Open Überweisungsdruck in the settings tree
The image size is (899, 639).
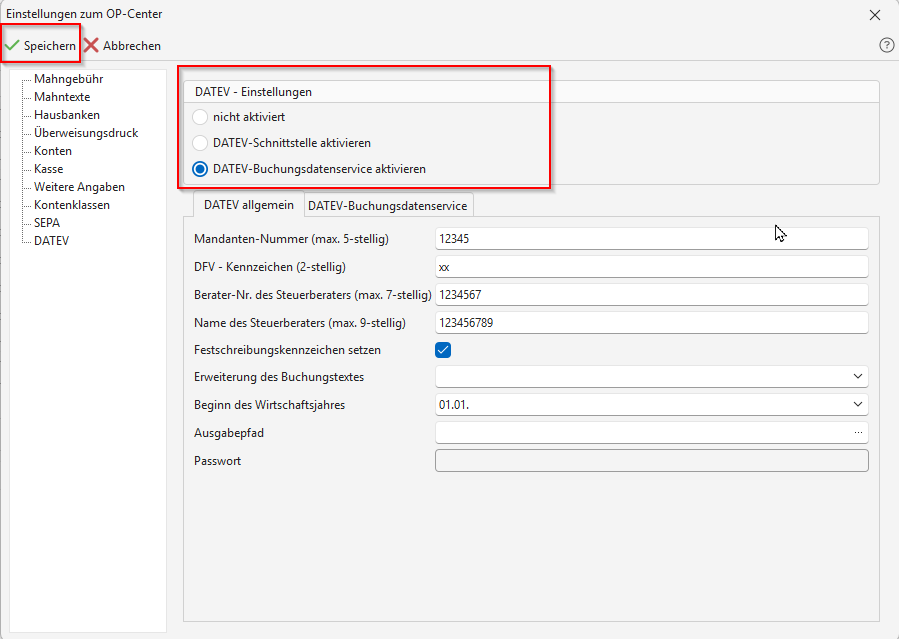pos(86,133)
